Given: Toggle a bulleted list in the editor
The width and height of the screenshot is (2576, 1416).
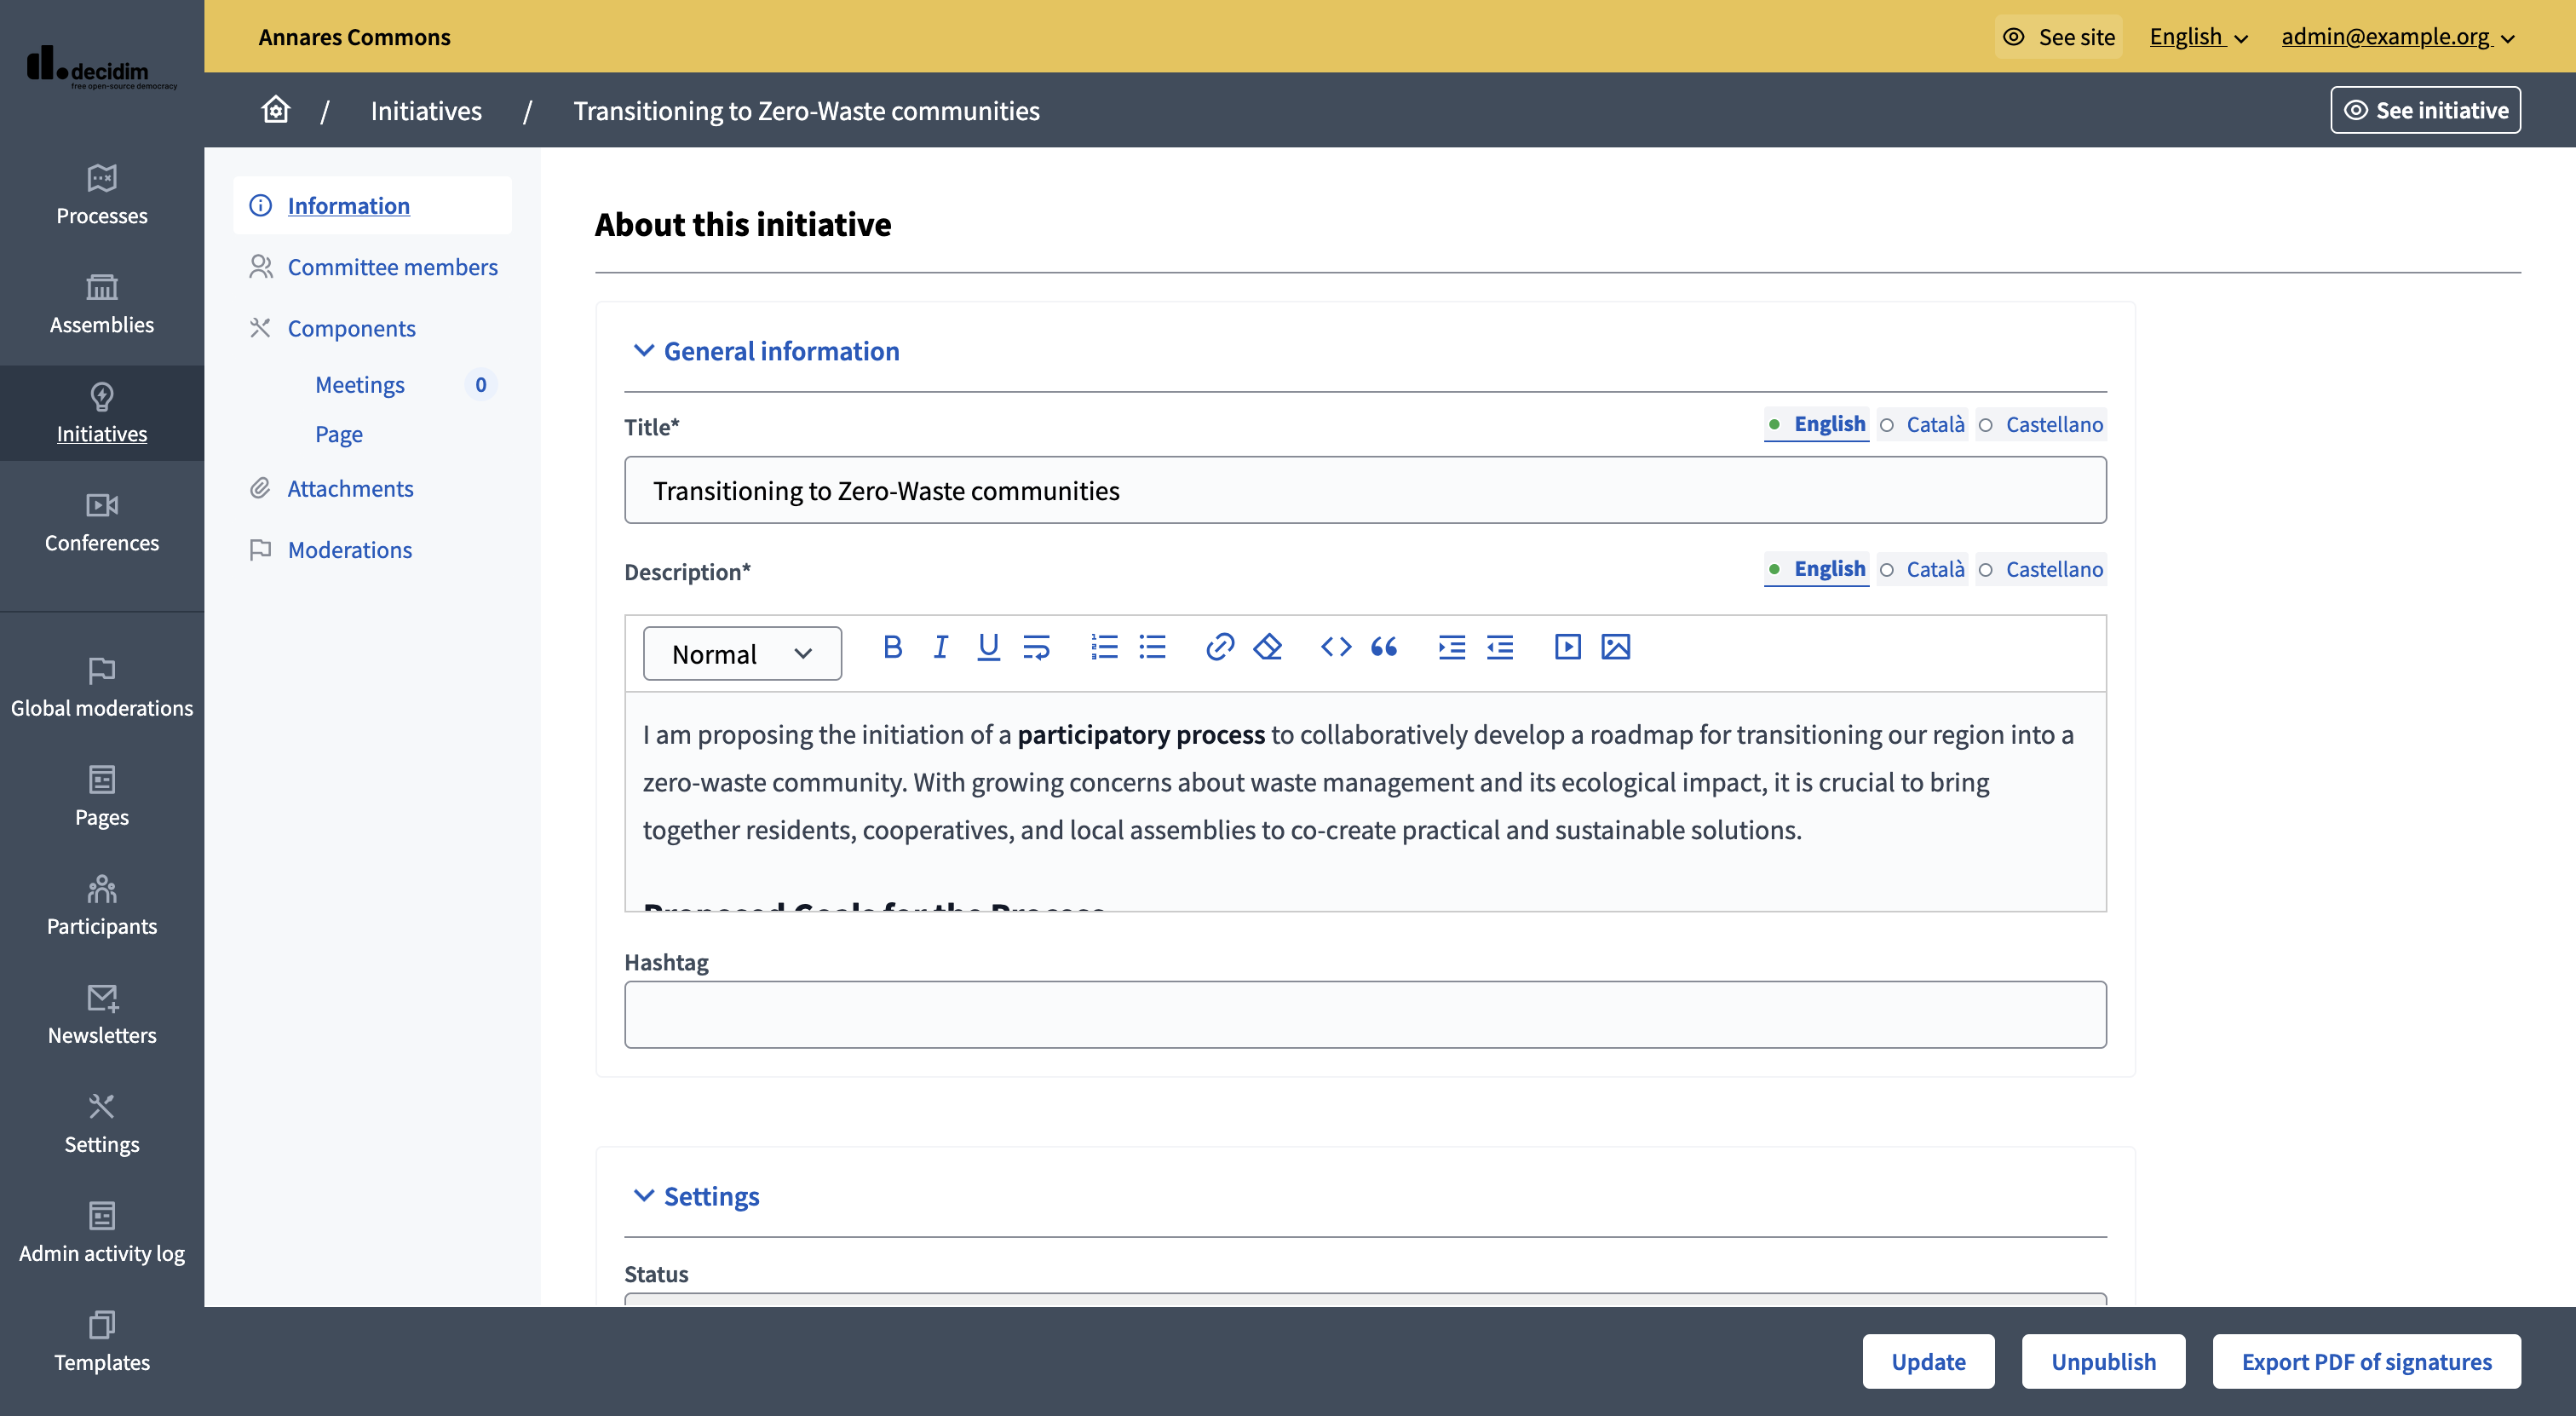Looking at the screenshot, I should (x=1152, y=647).
